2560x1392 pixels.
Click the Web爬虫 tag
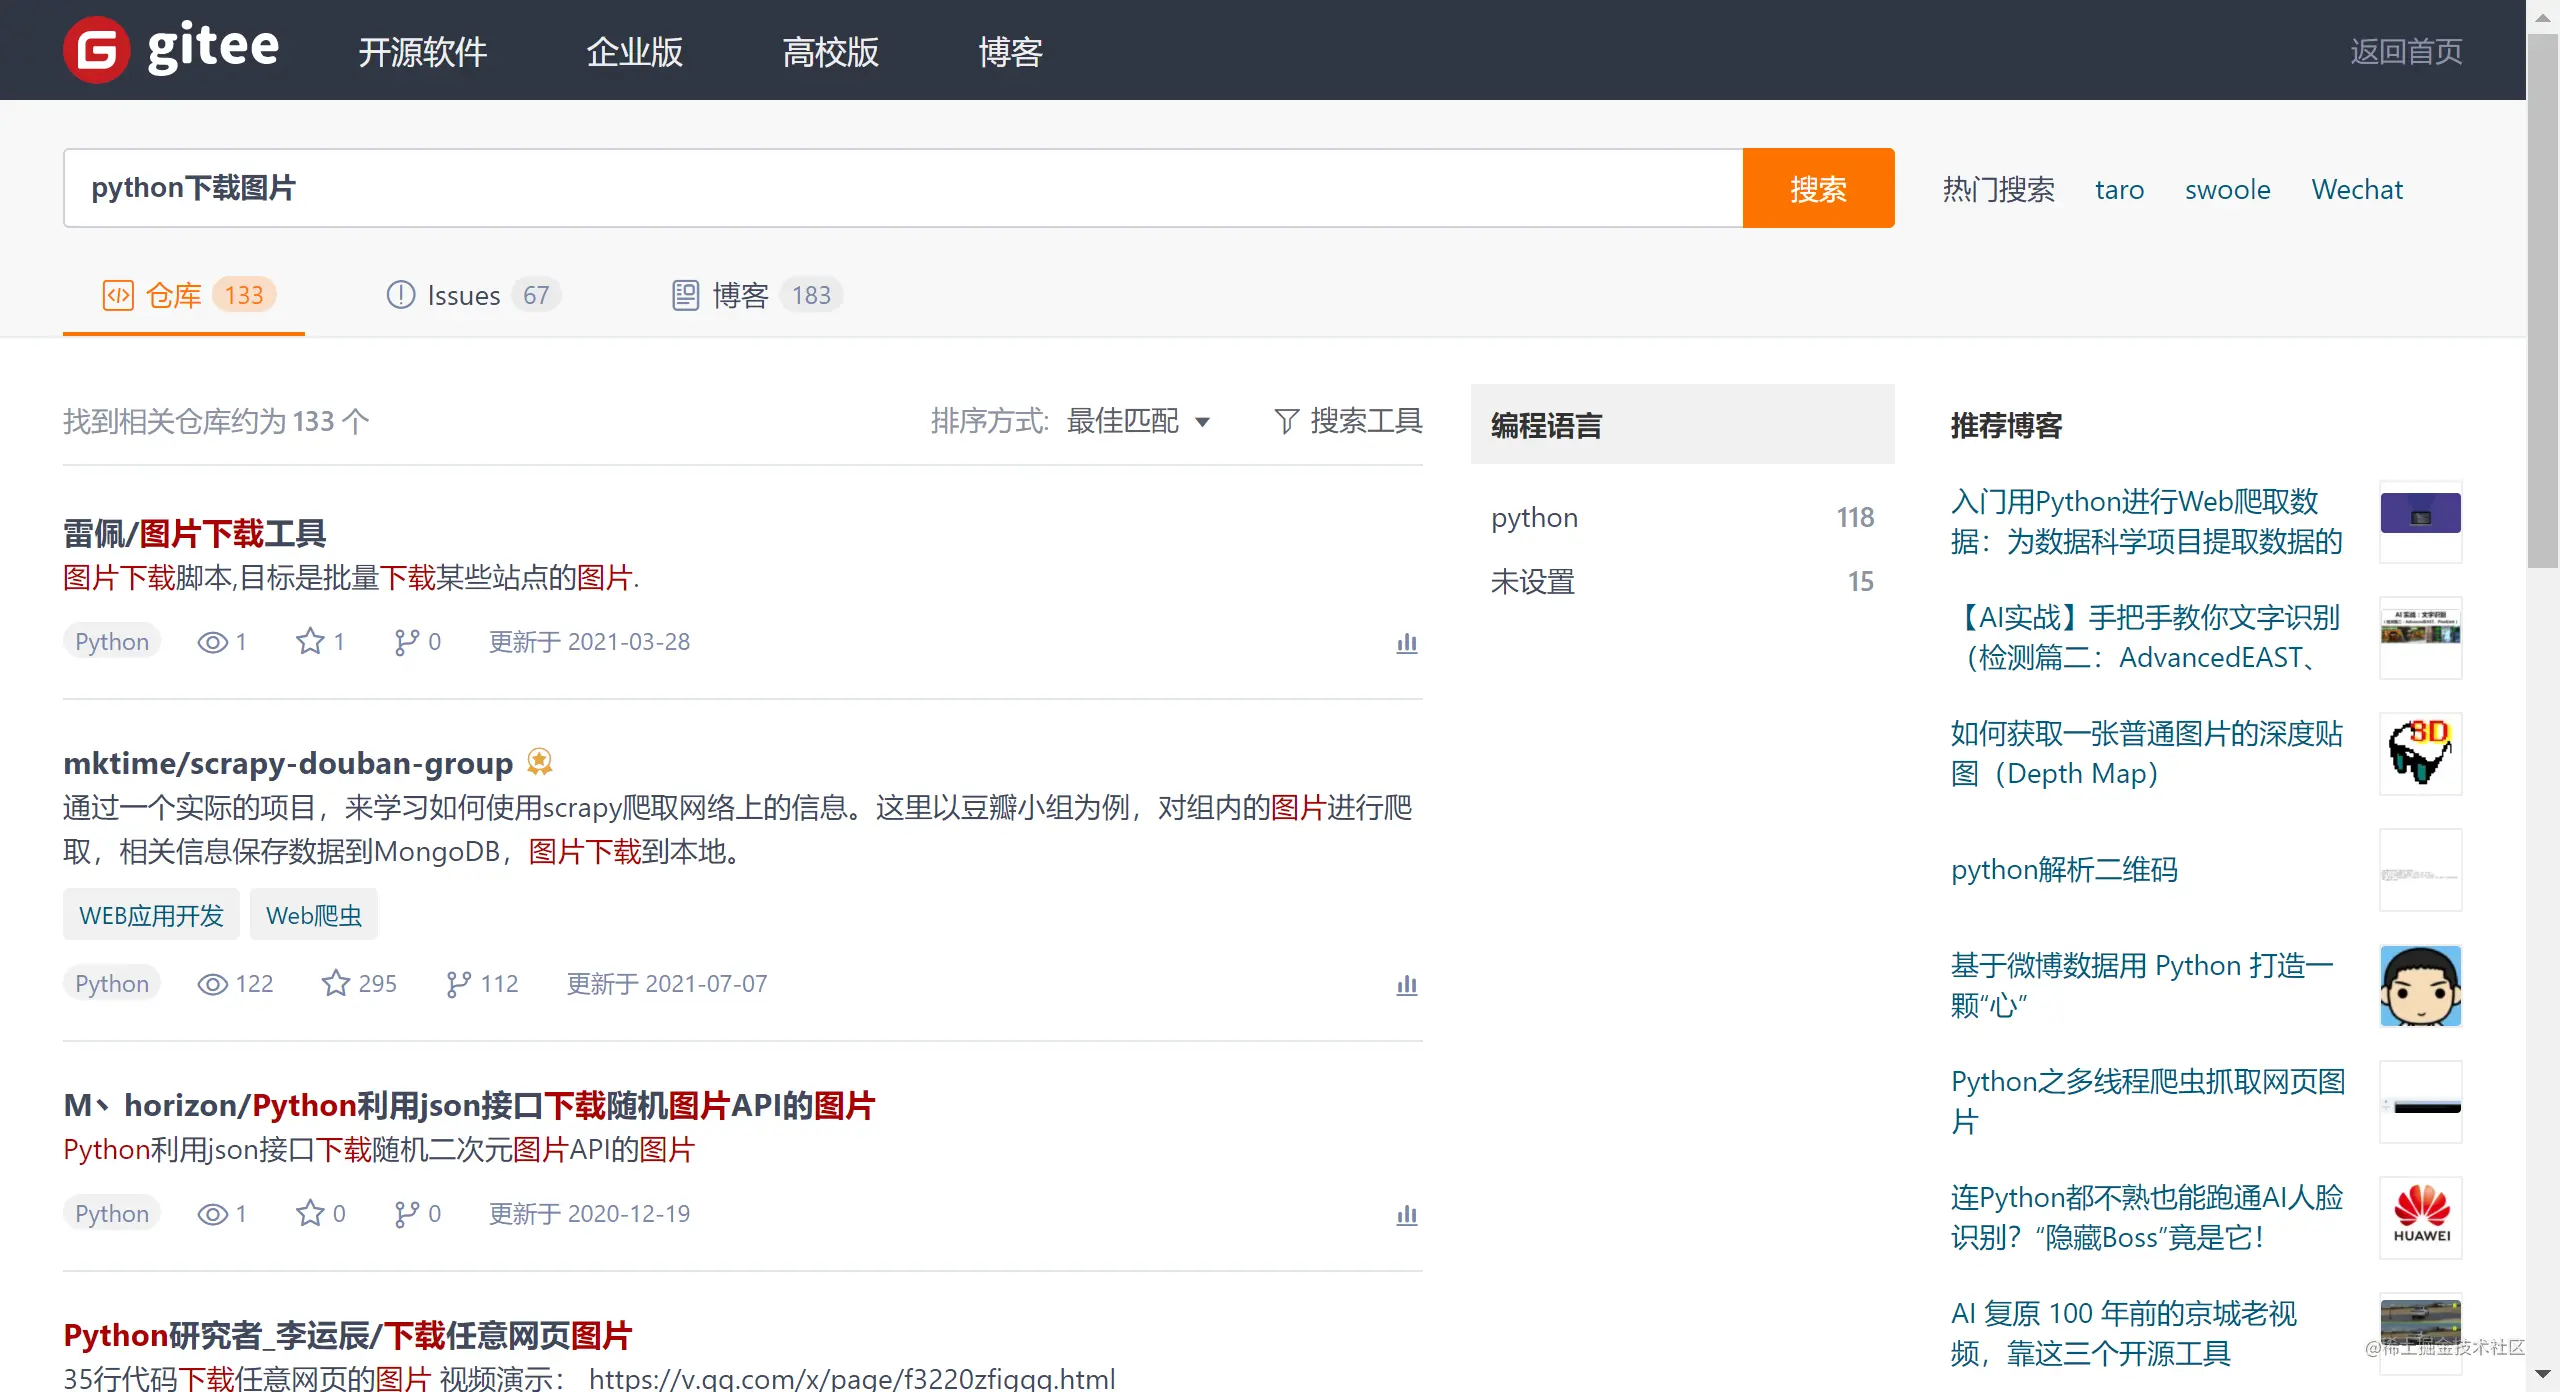click(314, 915)
